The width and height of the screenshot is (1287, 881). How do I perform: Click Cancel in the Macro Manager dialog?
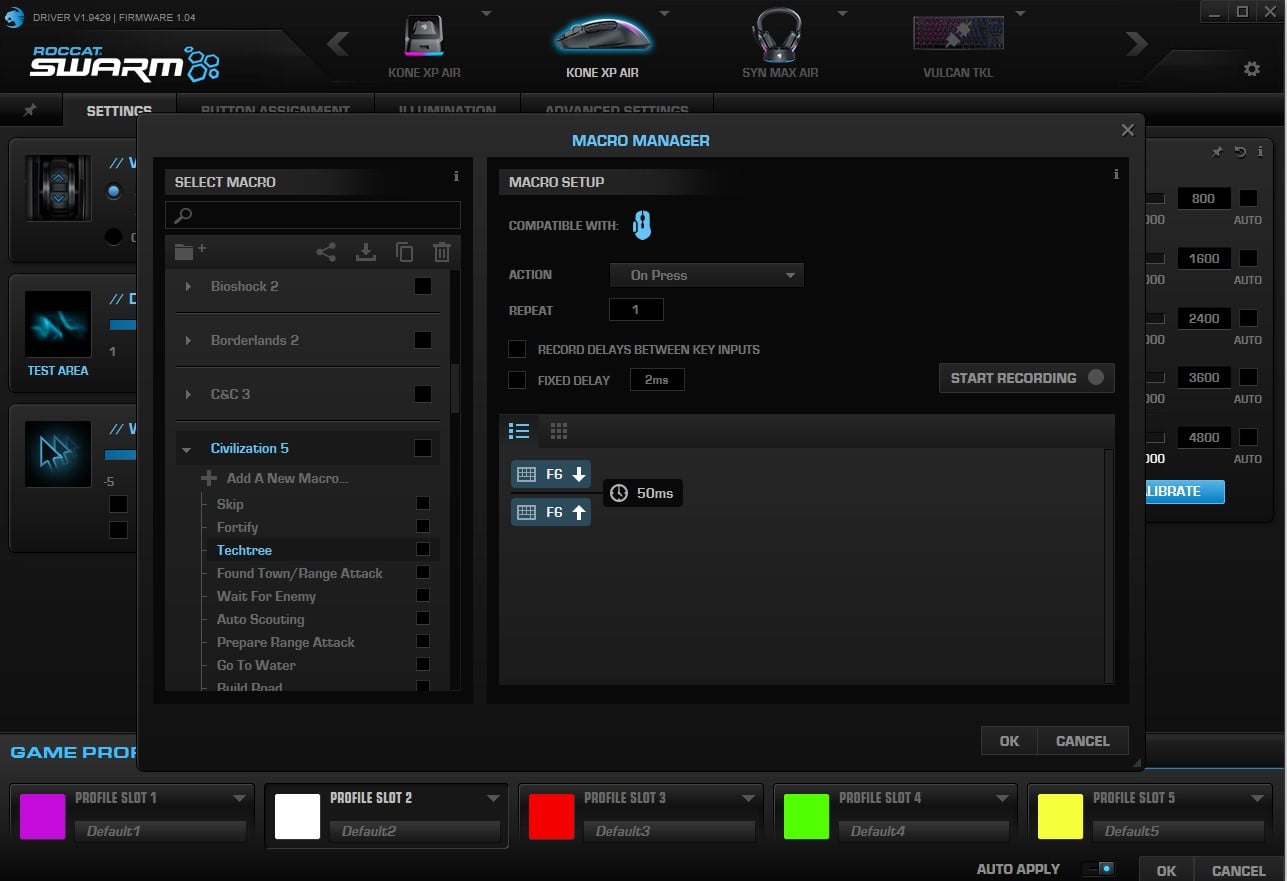pyautogui.click(x=1082, y=741)
